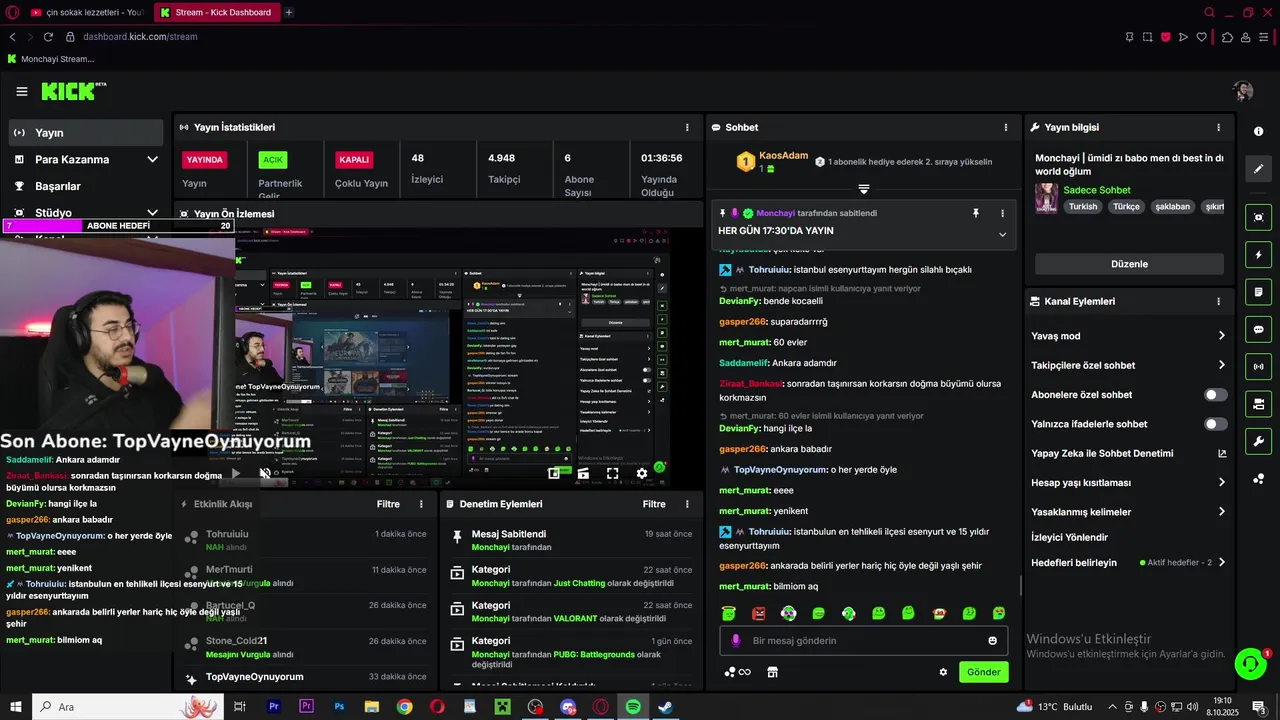This screenshot has width=1280, height=720.
Task: Toggle the document moderation-log panel icon
Action: coord(1258,292)
